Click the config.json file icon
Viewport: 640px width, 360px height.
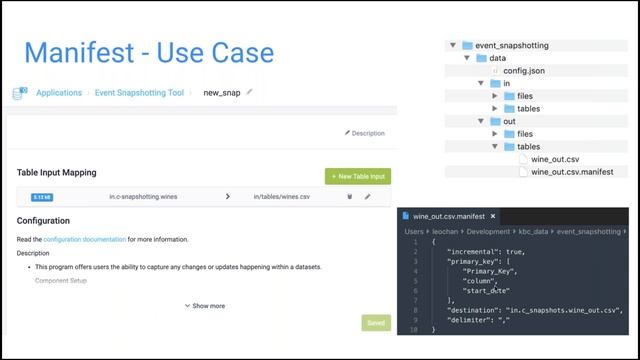click(x=495, y=71)
